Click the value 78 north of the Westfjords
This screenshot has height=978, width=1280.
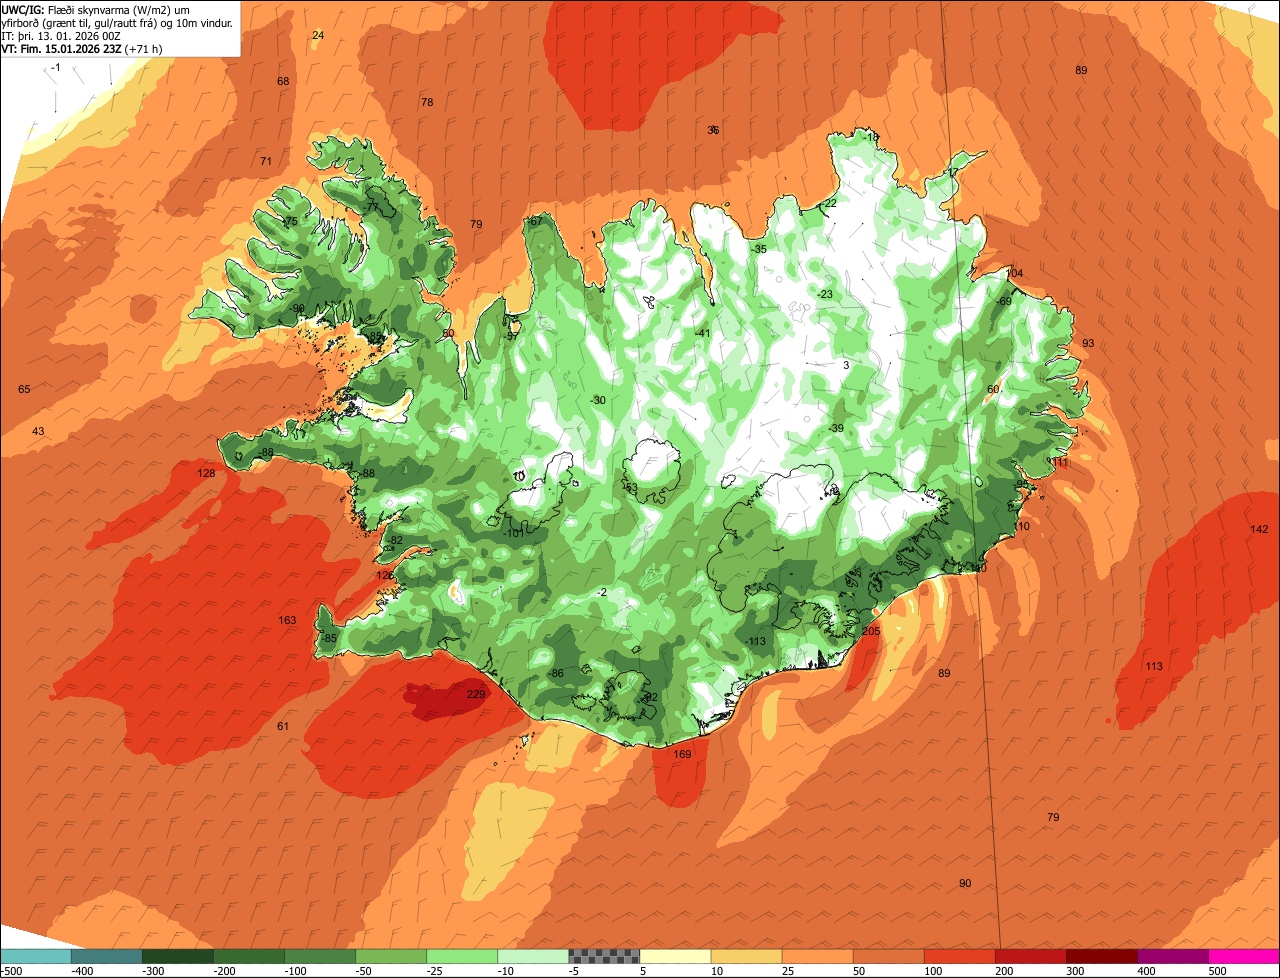click(x=427, y=102)
